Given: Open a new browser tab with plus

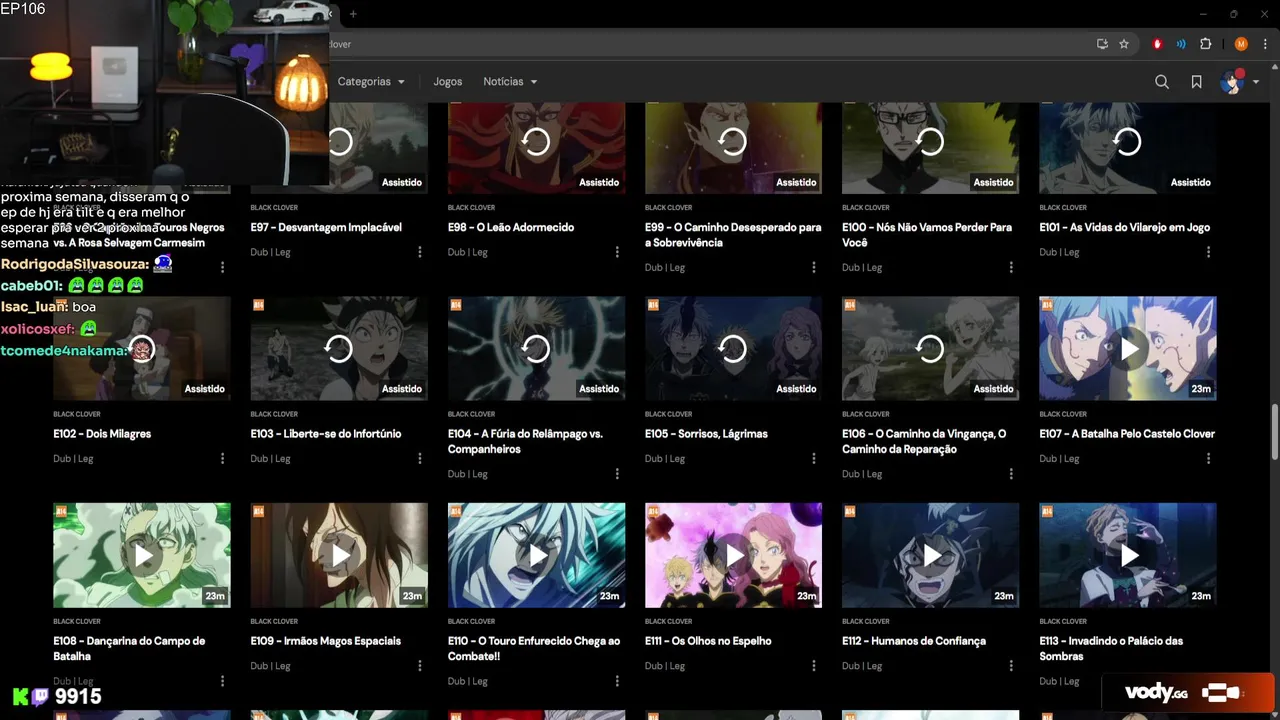Looking at the screenshot, I should tap(353, 14).
